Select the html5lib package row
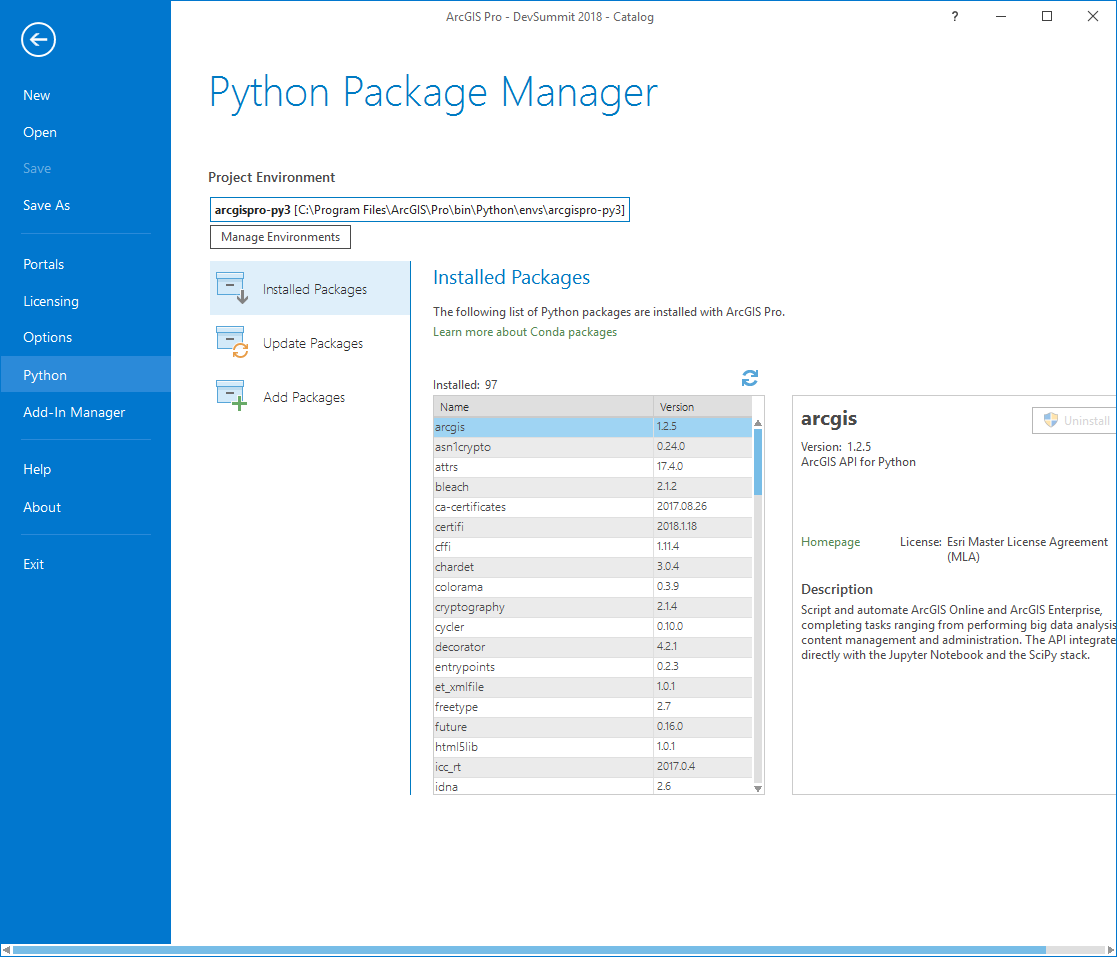This screenshot has width=1117, height=957. pos(593,746)
